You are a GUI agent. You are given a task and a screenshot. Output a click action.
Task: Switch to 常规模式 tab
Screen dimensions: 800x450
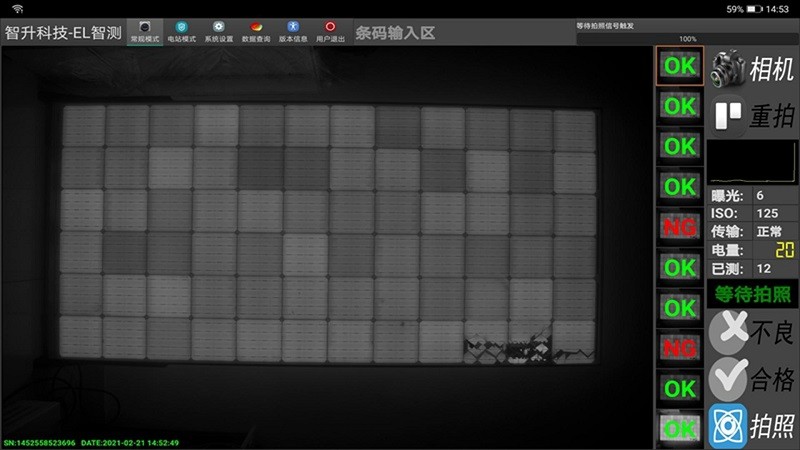(x=145, y=30)
